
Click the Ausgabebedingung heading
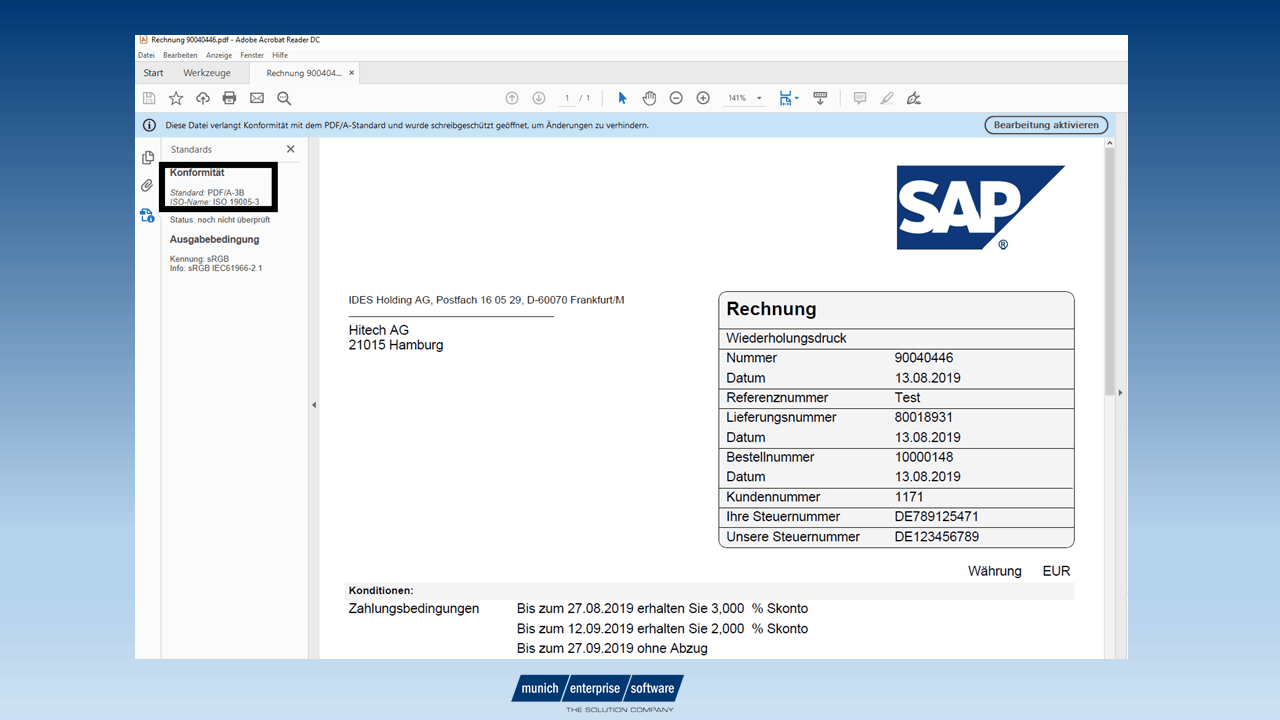[x=214, y=239]
